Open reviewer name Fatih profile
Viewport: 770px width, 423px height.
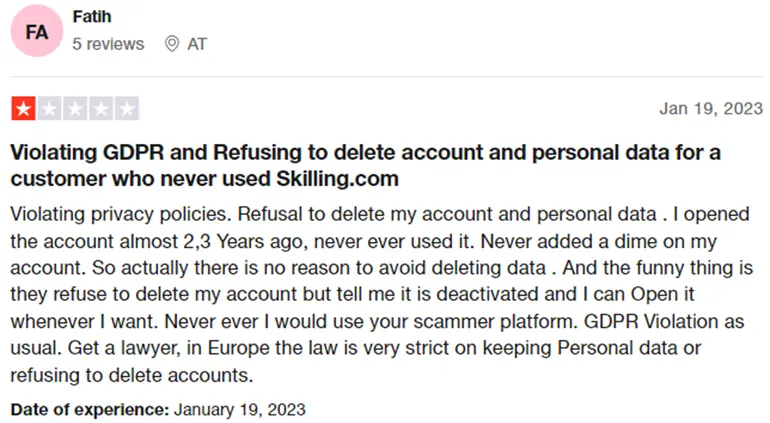(92, 16)
